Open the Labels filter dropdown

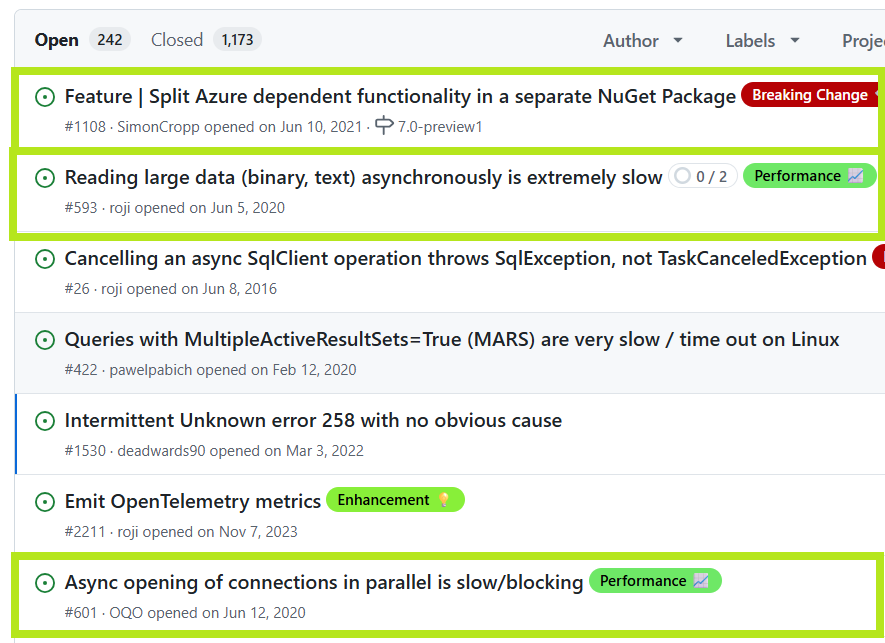[762, 41]
